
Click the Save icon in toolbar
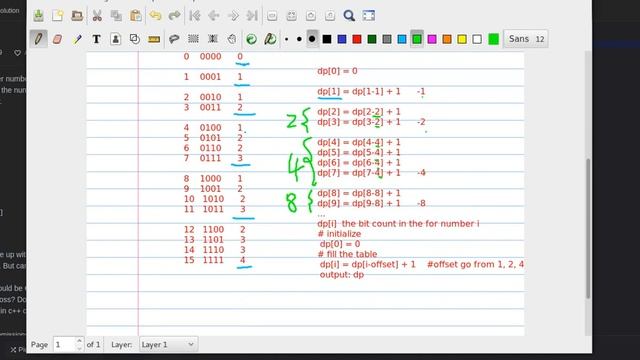(x=38, y=16)
